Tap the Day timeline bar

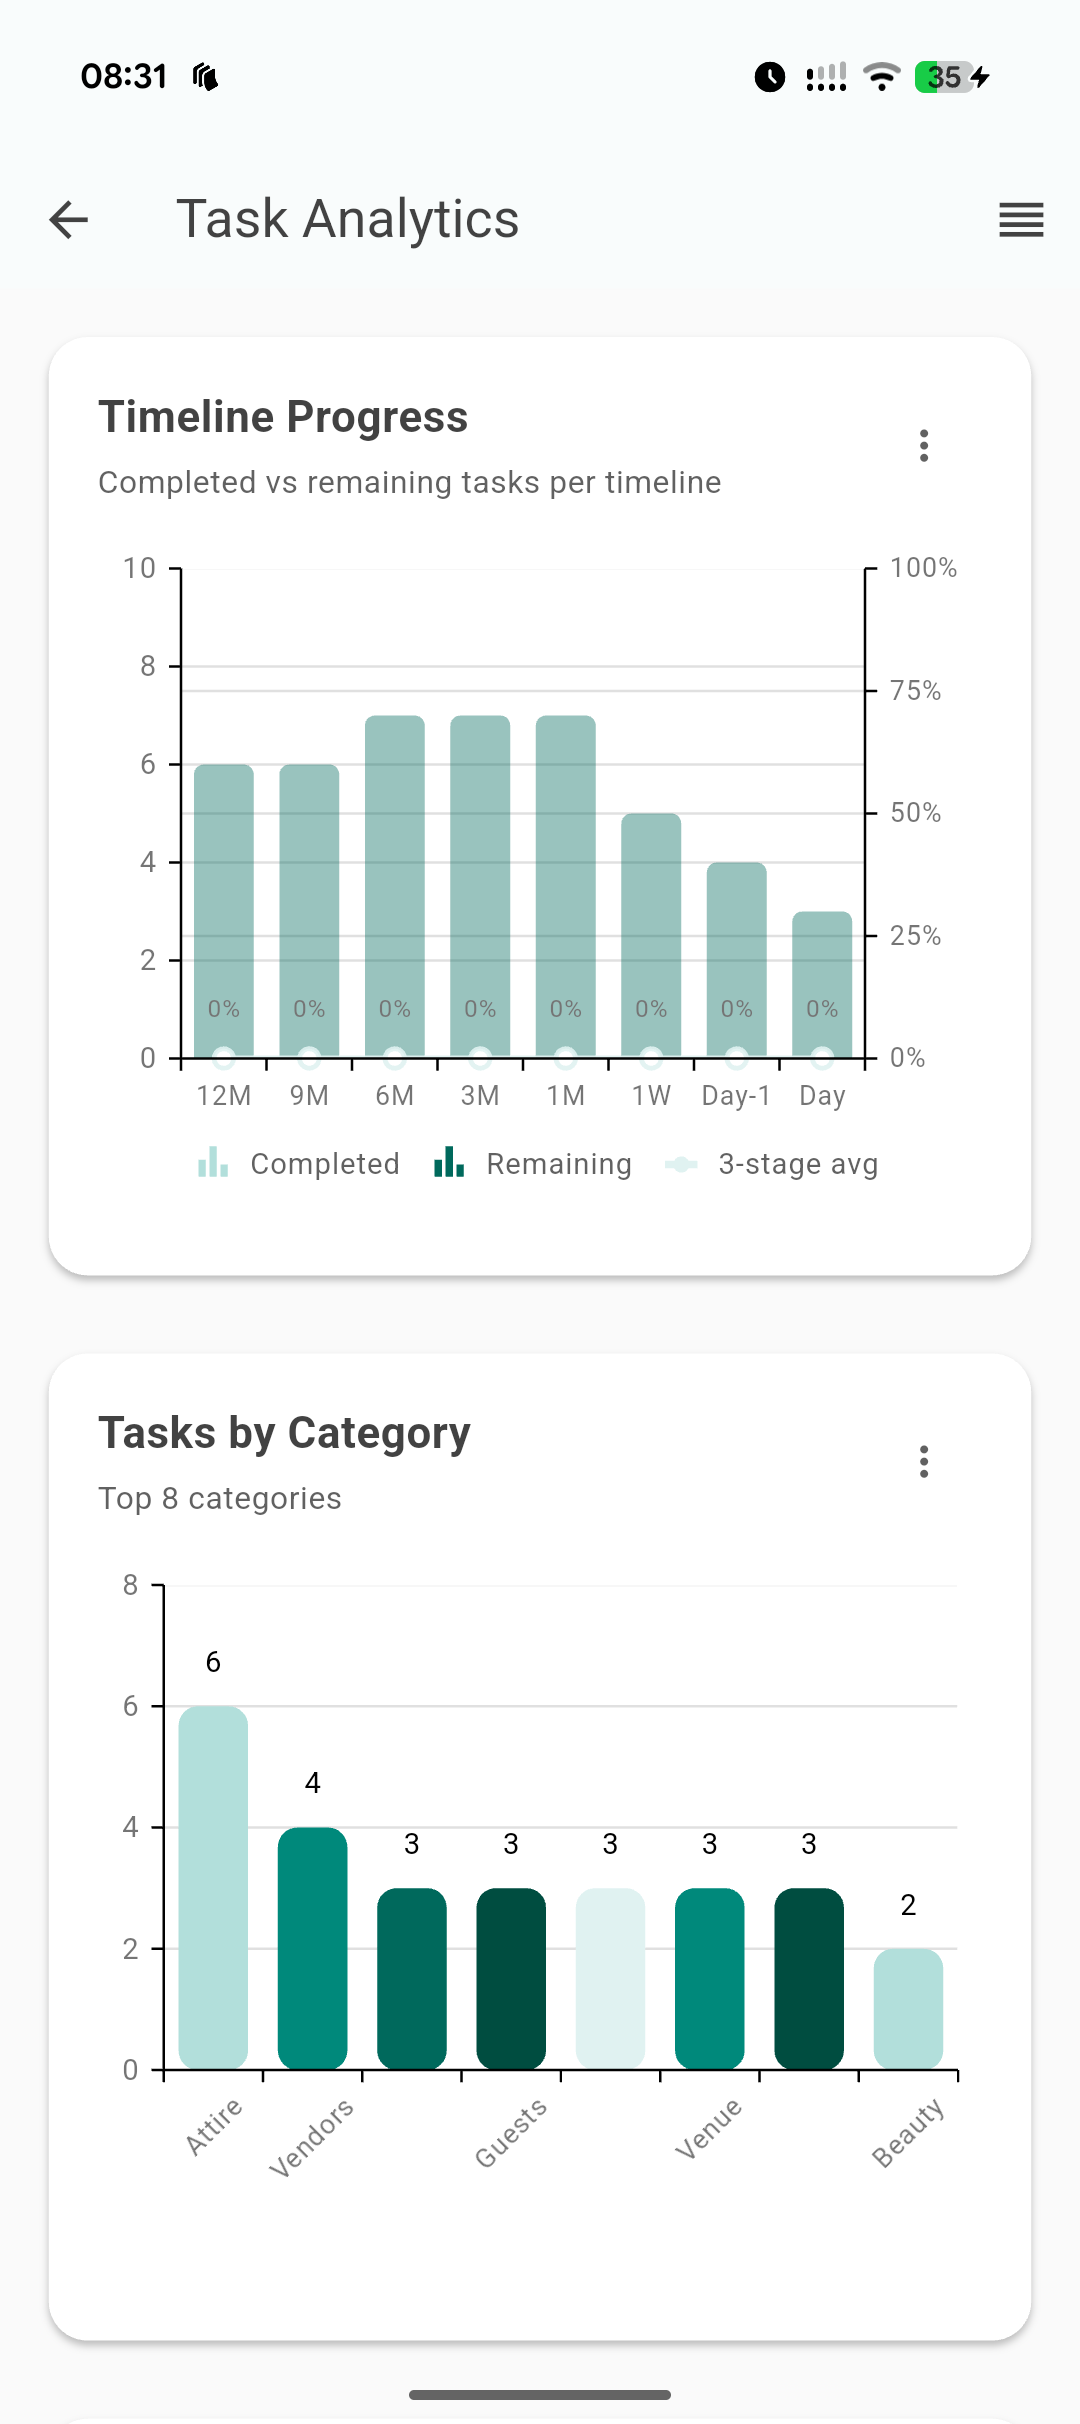point(822,984)
